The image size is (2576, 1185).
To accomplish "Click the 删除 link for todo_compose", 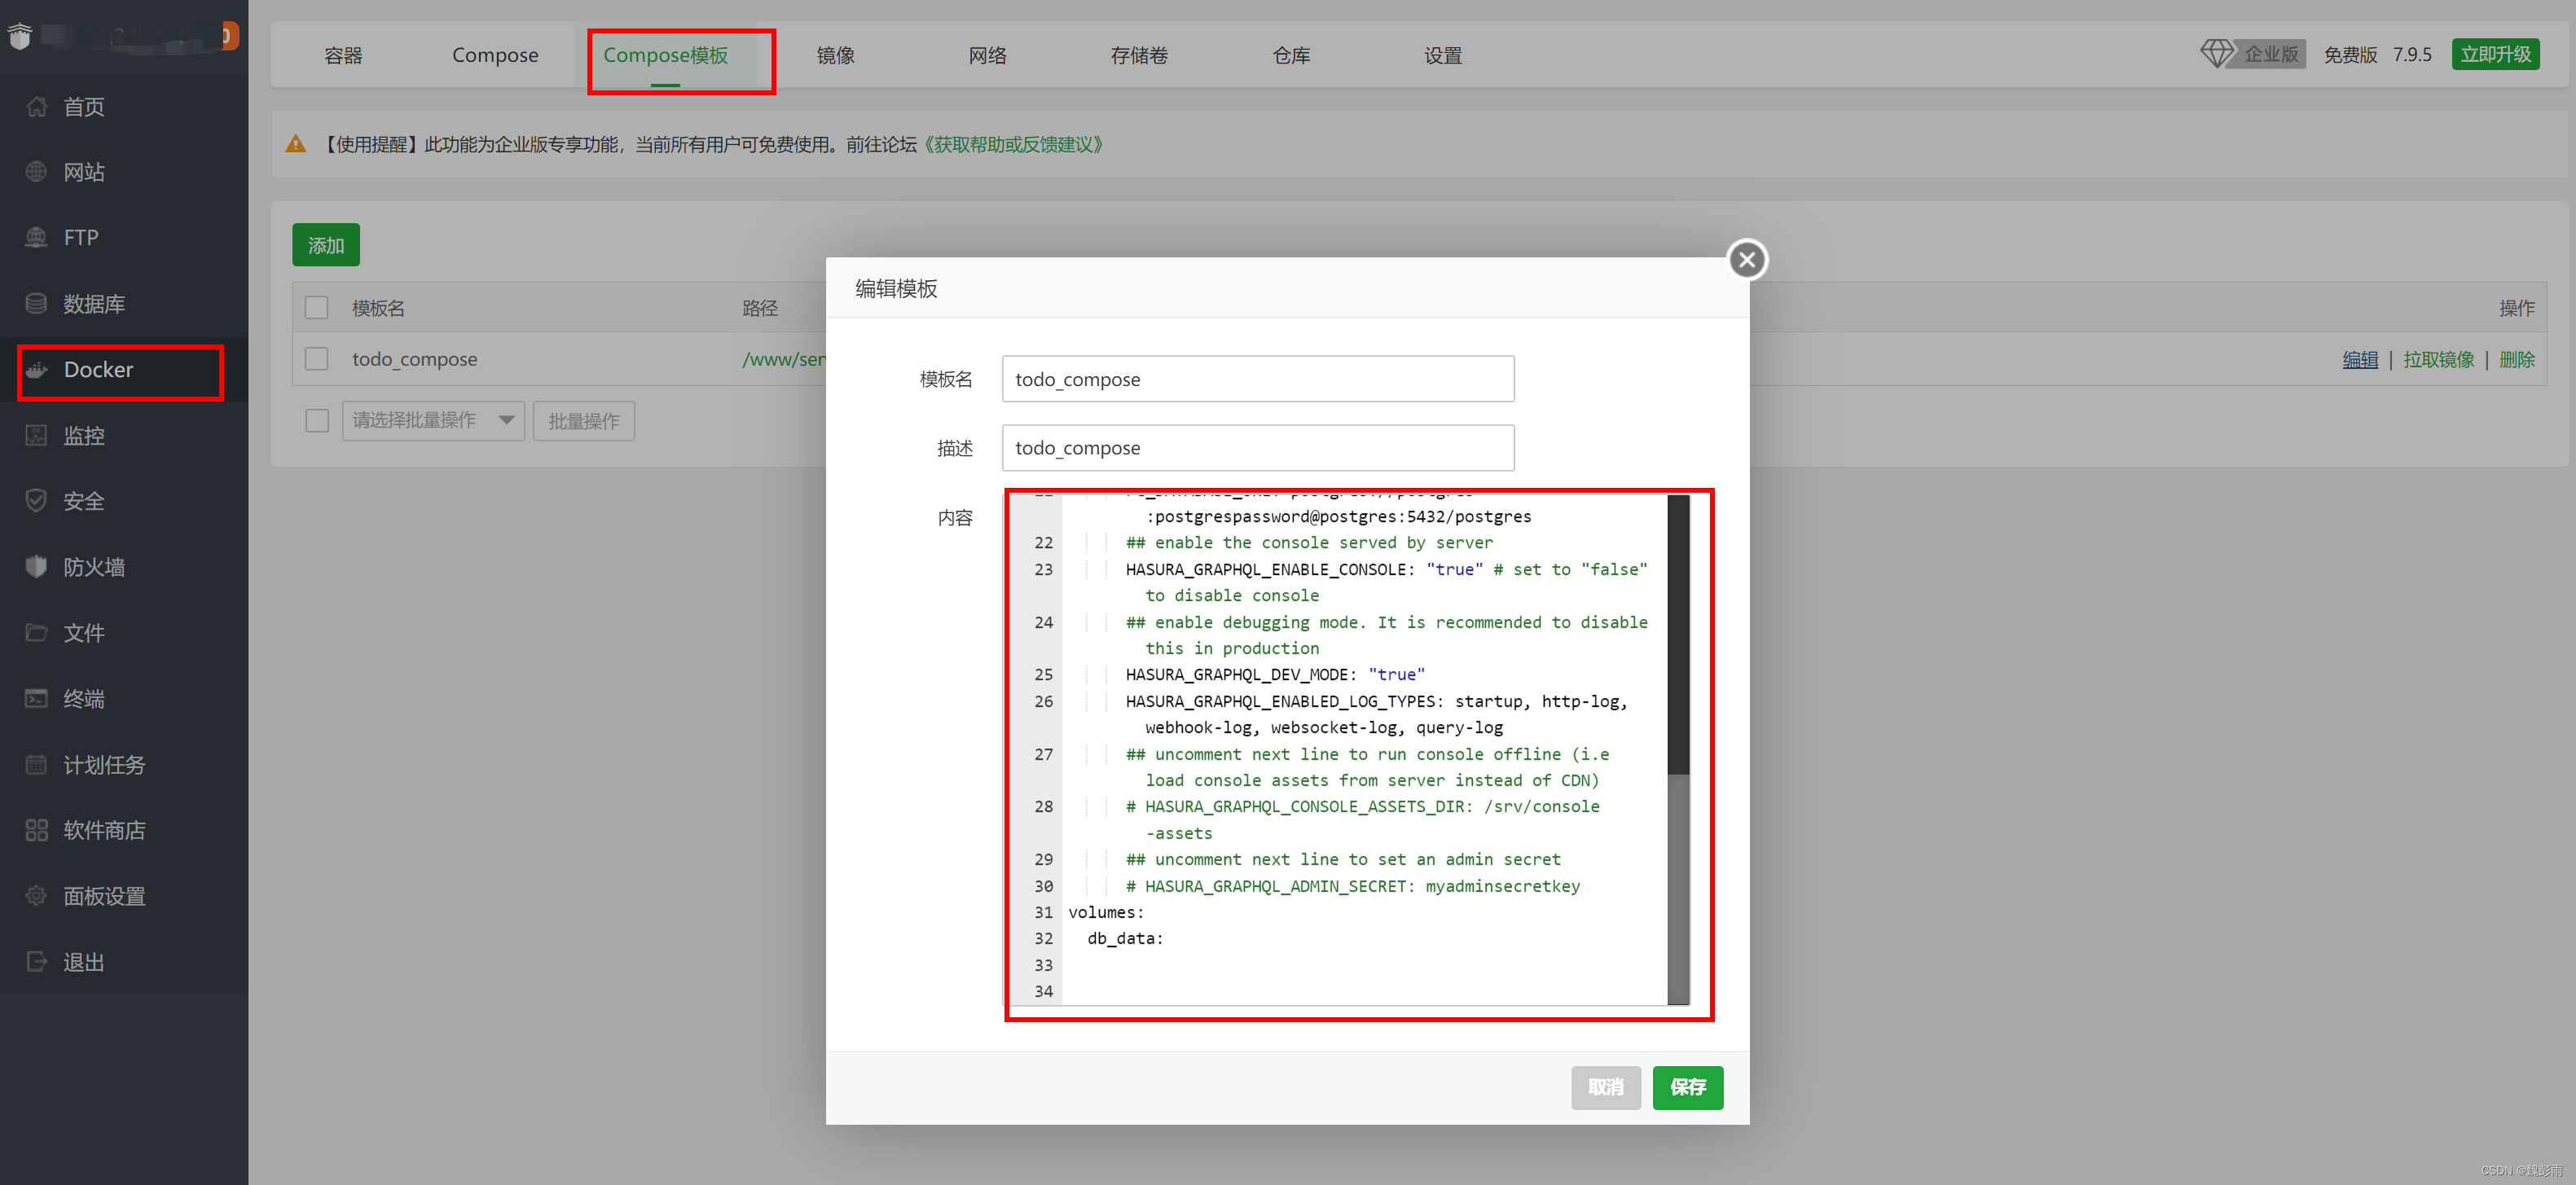I will [x=2517, y=360].
